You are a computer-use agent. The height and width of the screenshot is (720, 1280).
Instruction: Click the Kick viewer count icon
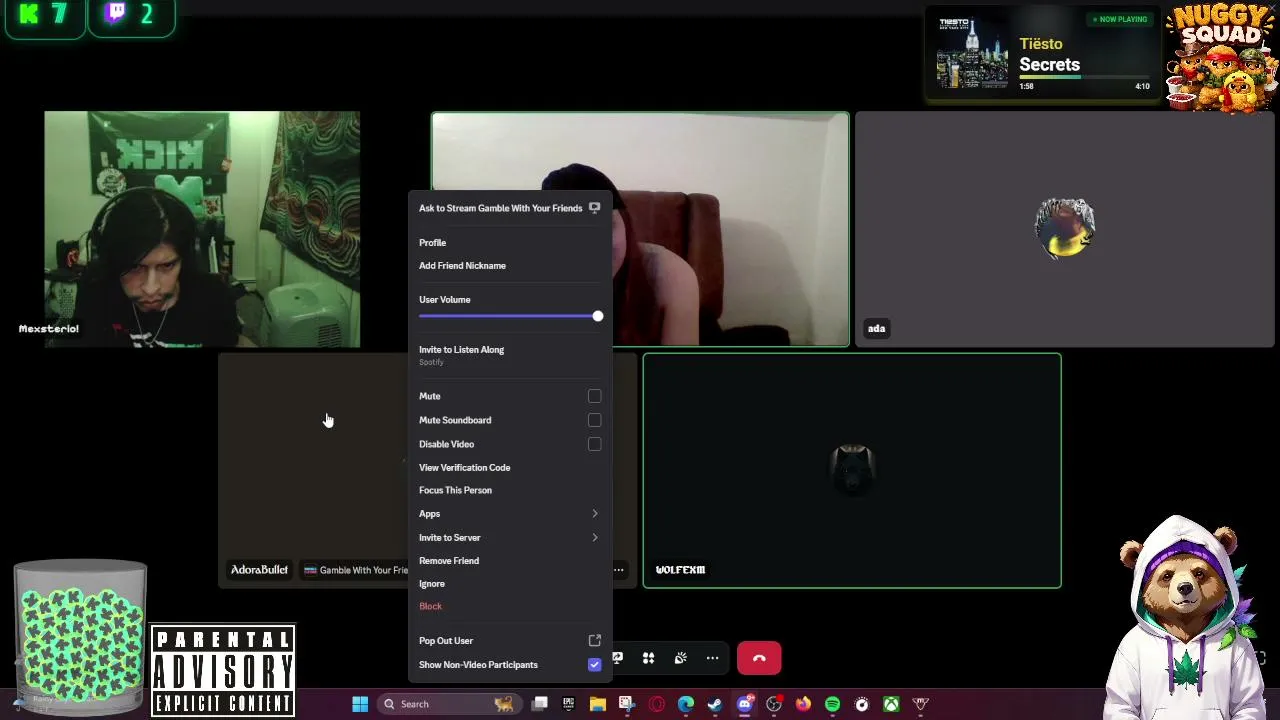(x=29, y=14)
